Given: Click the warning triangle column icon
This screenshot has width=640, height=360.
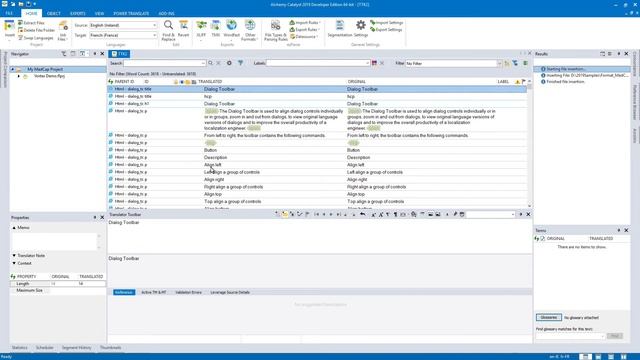Looking at the screenshot, I should tap(517, 82).
